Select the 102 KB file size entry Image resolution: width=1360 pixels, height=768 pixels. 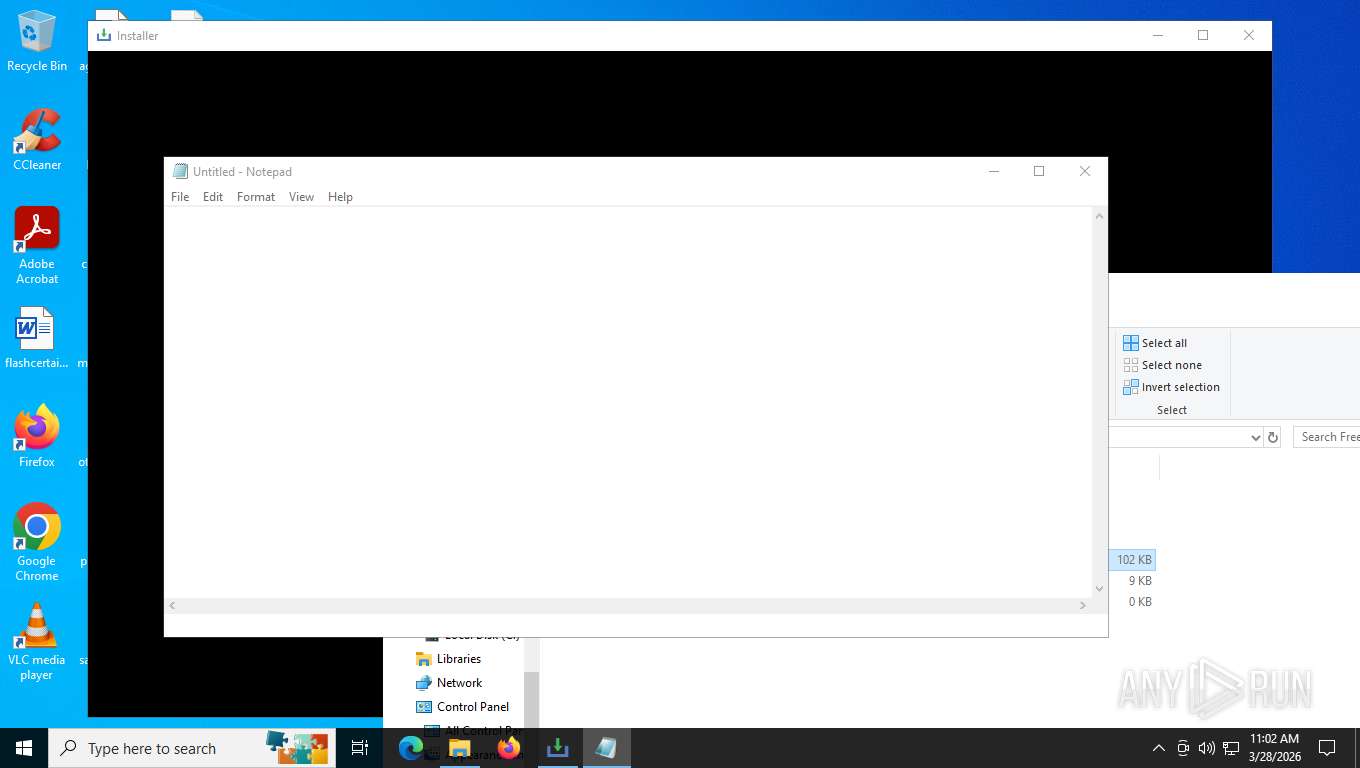[x=1133, y=560]
